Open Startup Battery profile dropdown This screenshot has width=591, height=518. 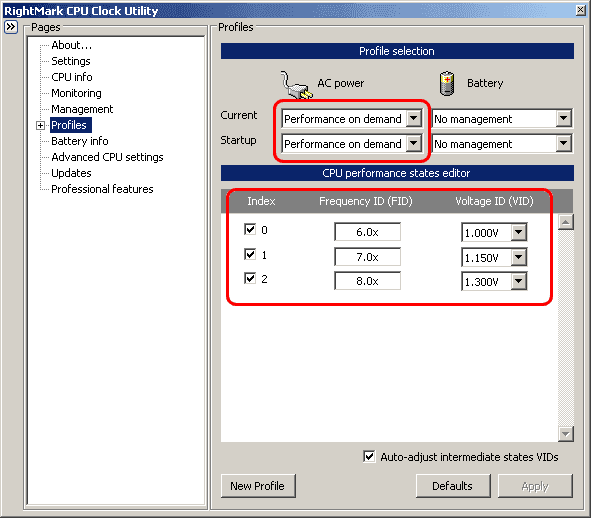(563, 144)
